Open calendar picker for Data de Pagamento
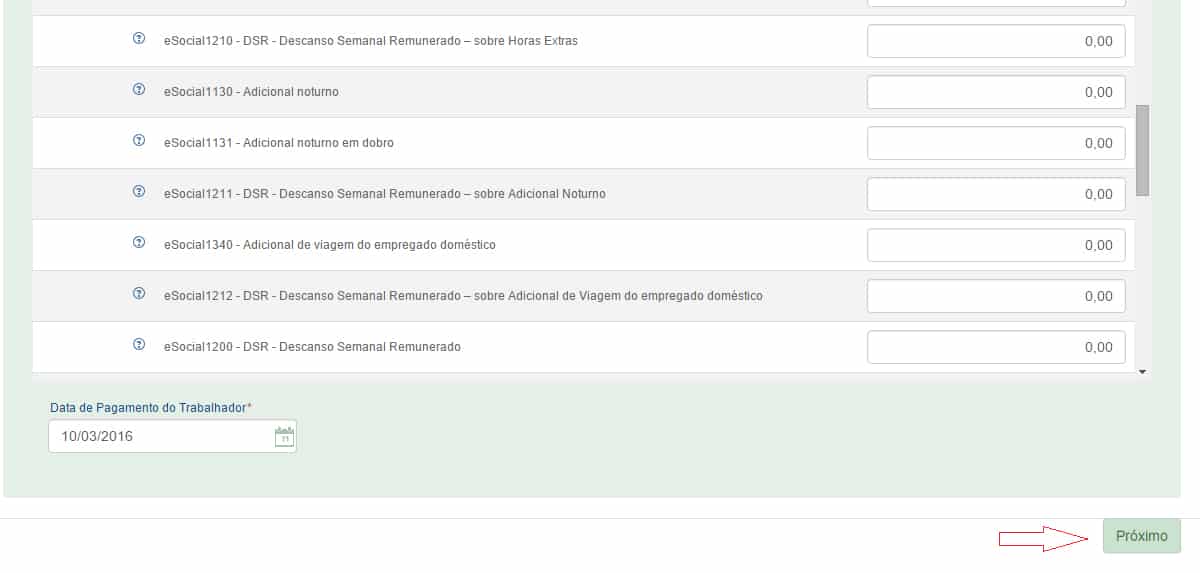 click(x=284, y=436)
